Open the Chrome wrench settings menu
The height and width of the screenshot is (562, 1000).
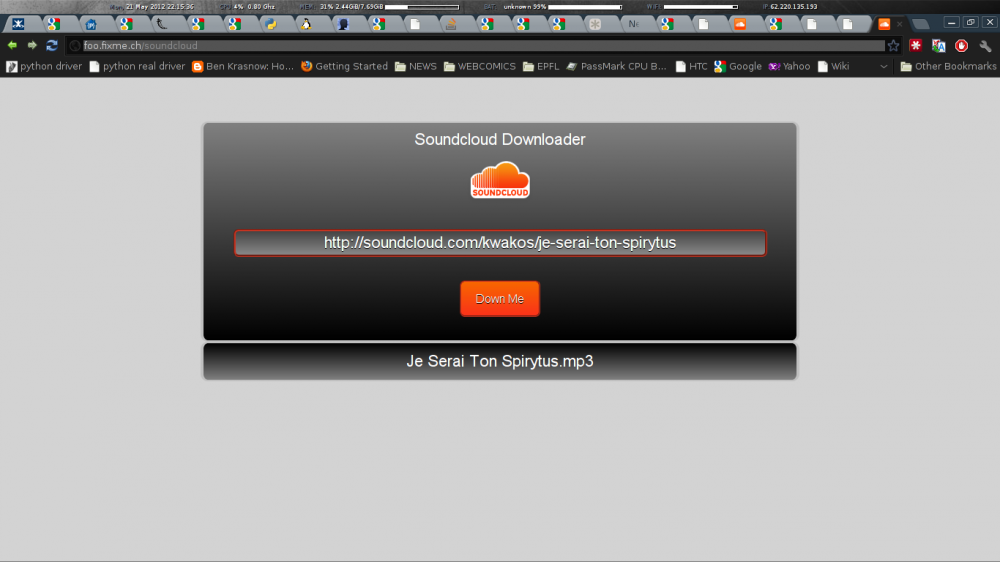[x=985, y=46]
